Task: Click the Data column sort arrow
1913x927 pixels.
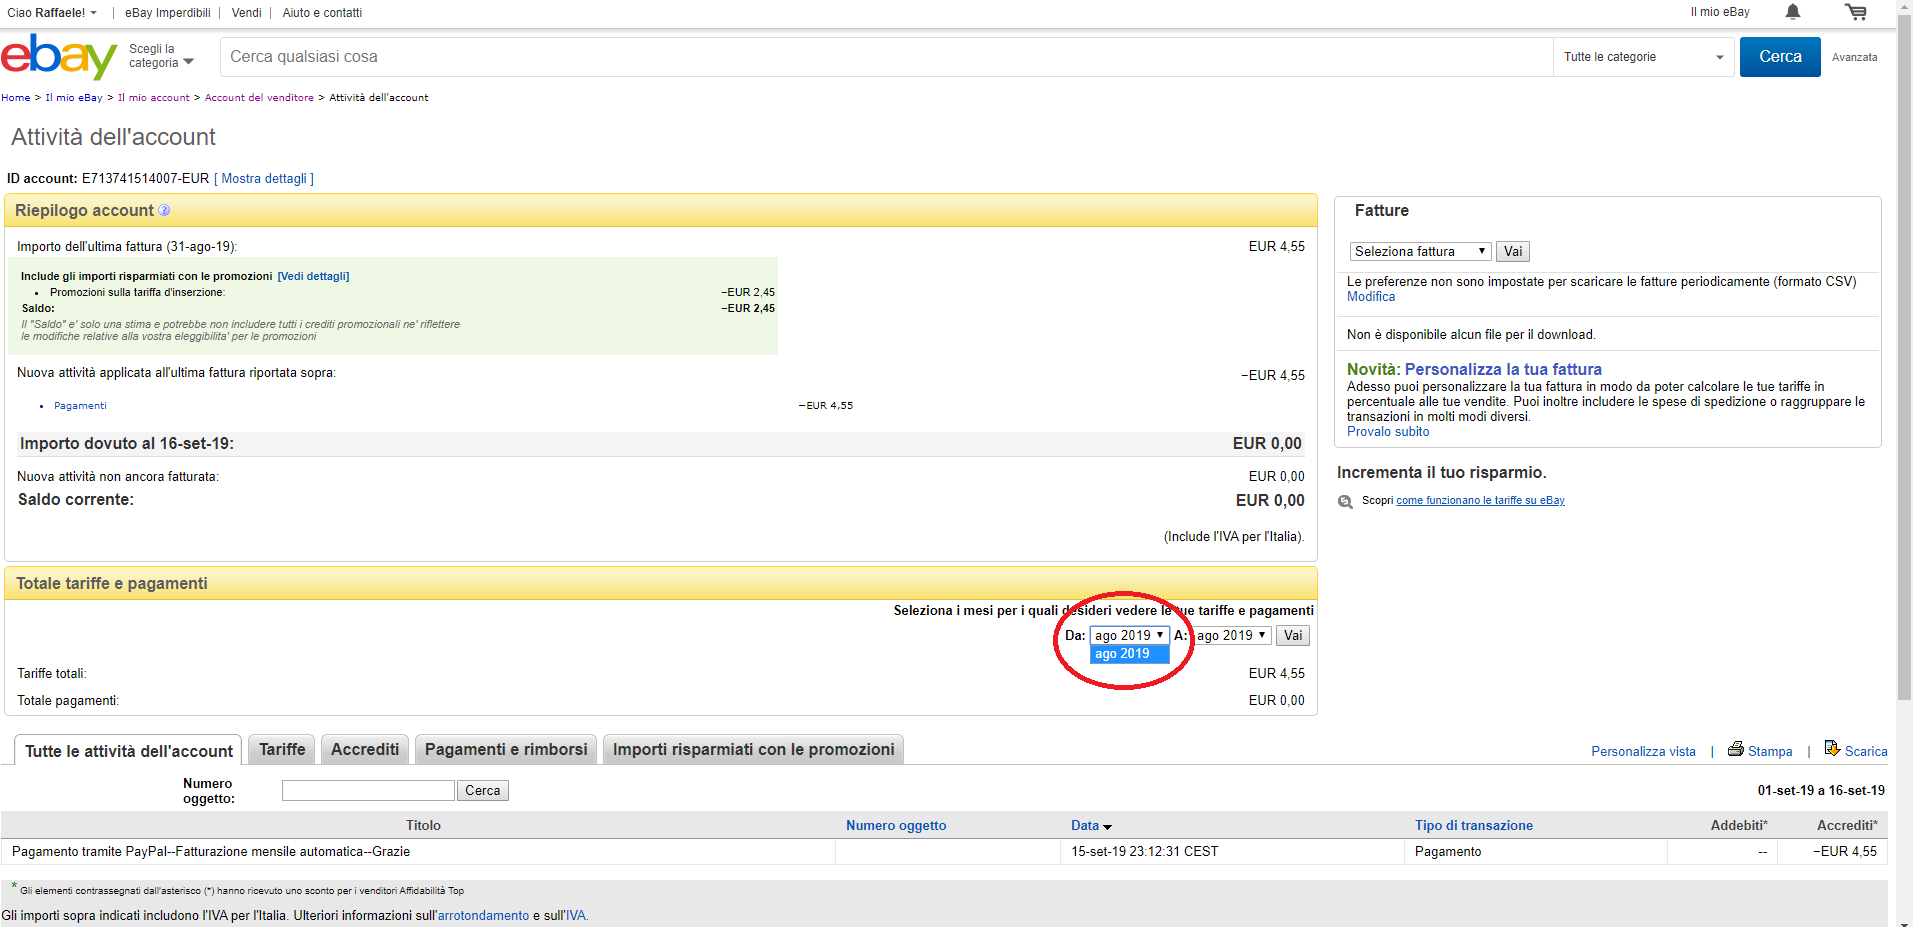Action: coord(1107,827)
